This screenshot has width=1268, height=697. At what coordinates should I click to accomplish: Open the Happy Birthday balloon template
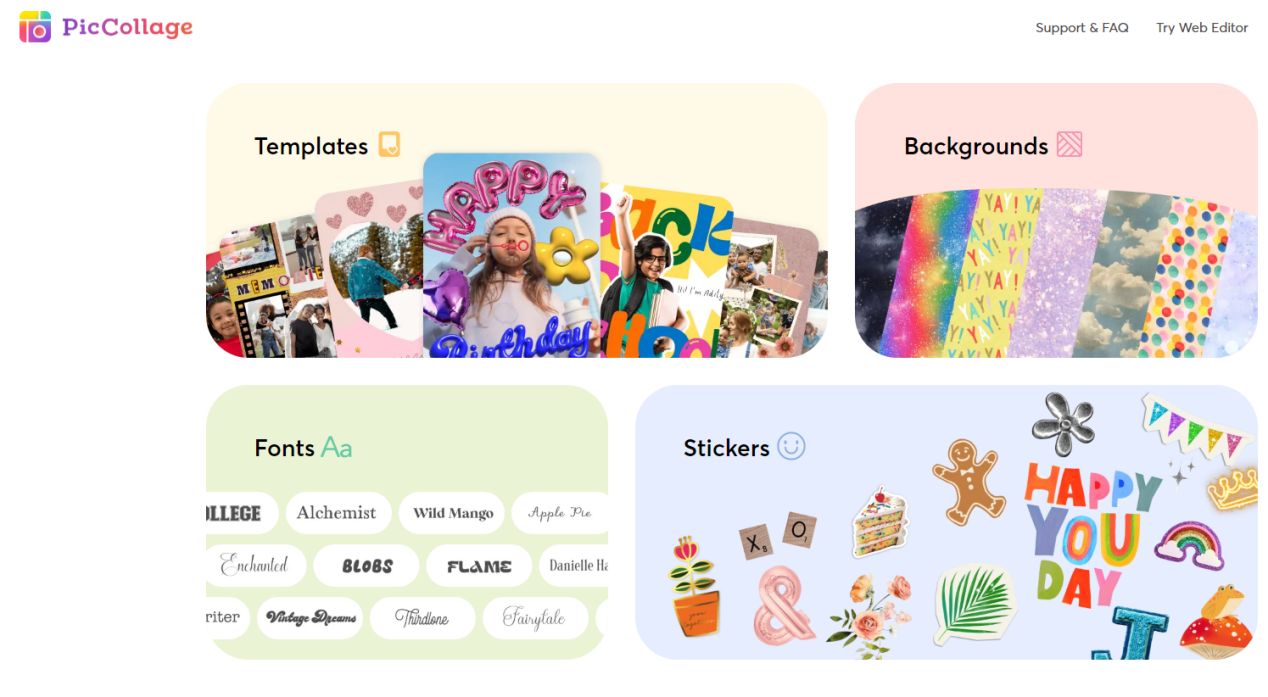coord(511,255)
